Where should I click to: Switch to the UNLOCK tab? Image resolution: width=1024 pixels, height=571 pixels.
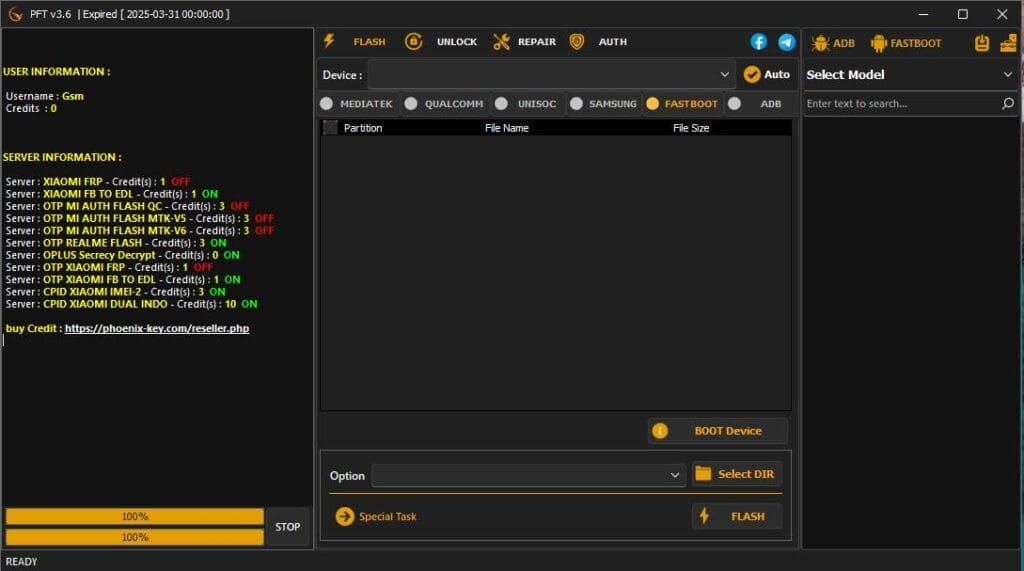tap(456, 42)
